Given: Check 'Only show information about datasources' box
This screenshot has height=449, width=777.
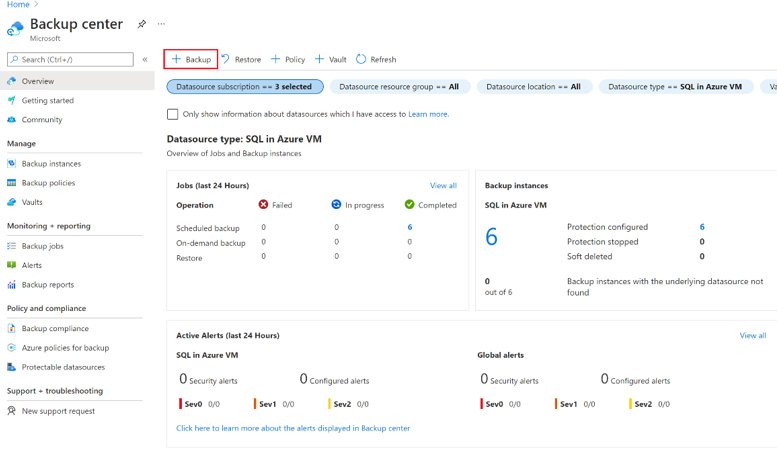Looking at the screenshot, I should point(172,114).
